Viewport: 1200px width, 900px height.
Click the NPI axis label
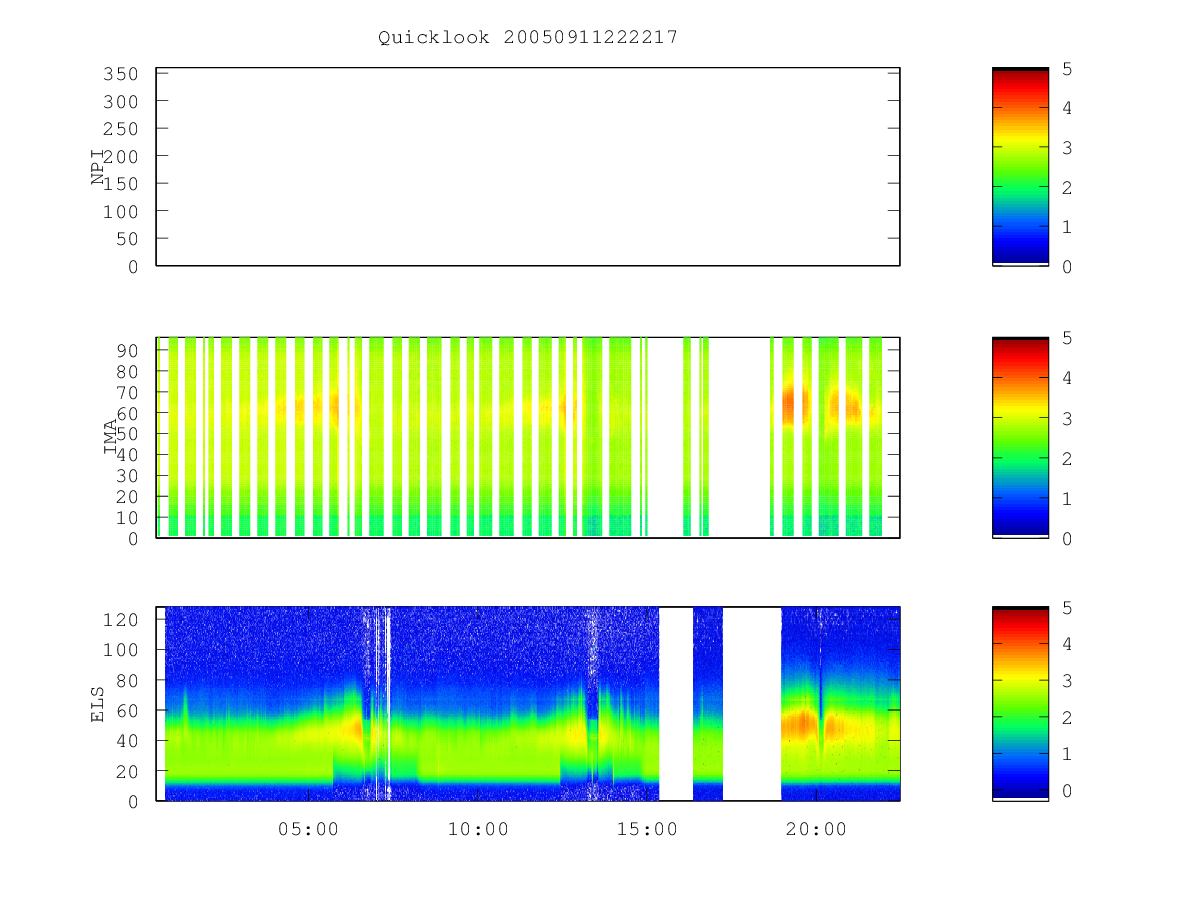pos(98,167)
